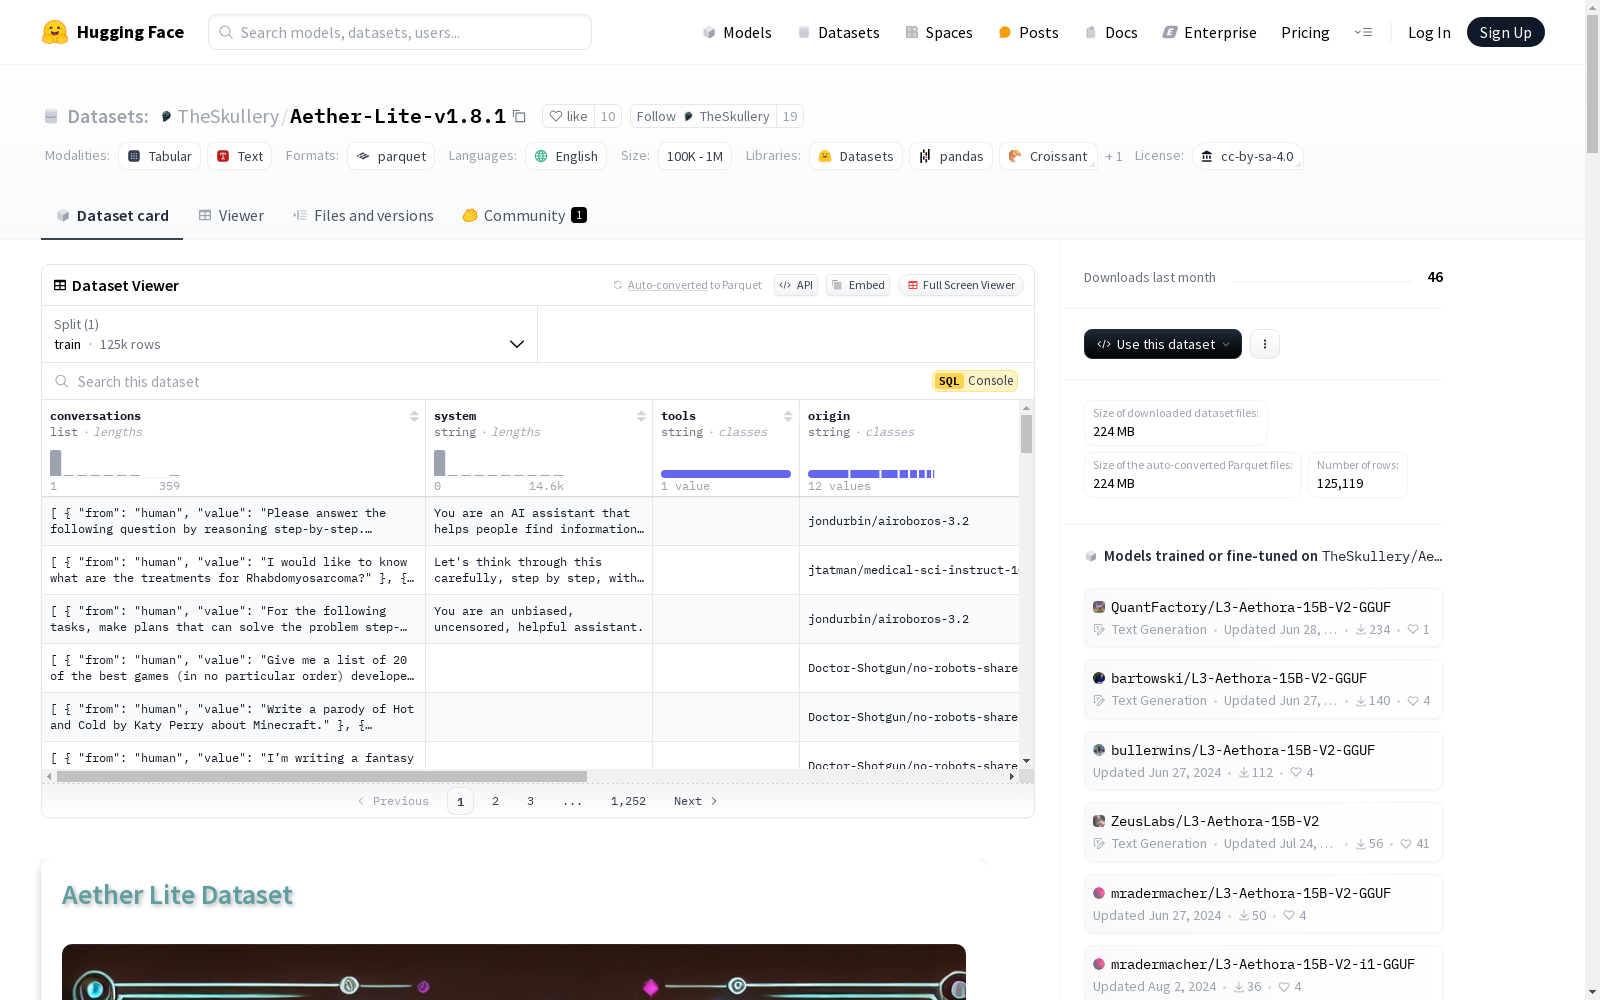
Task: Open the API button in viewer
Action: click(x=796, y=285)
